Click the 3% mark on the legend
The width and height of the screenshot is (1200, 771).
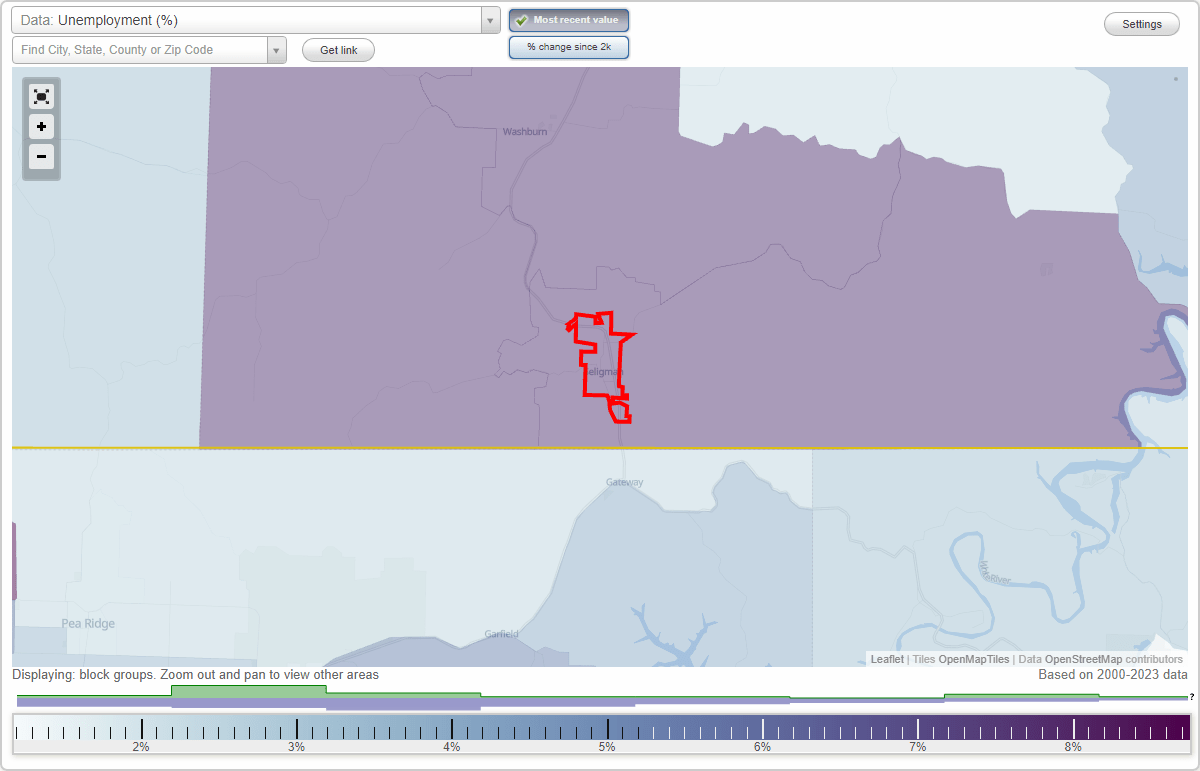[296, 747]
